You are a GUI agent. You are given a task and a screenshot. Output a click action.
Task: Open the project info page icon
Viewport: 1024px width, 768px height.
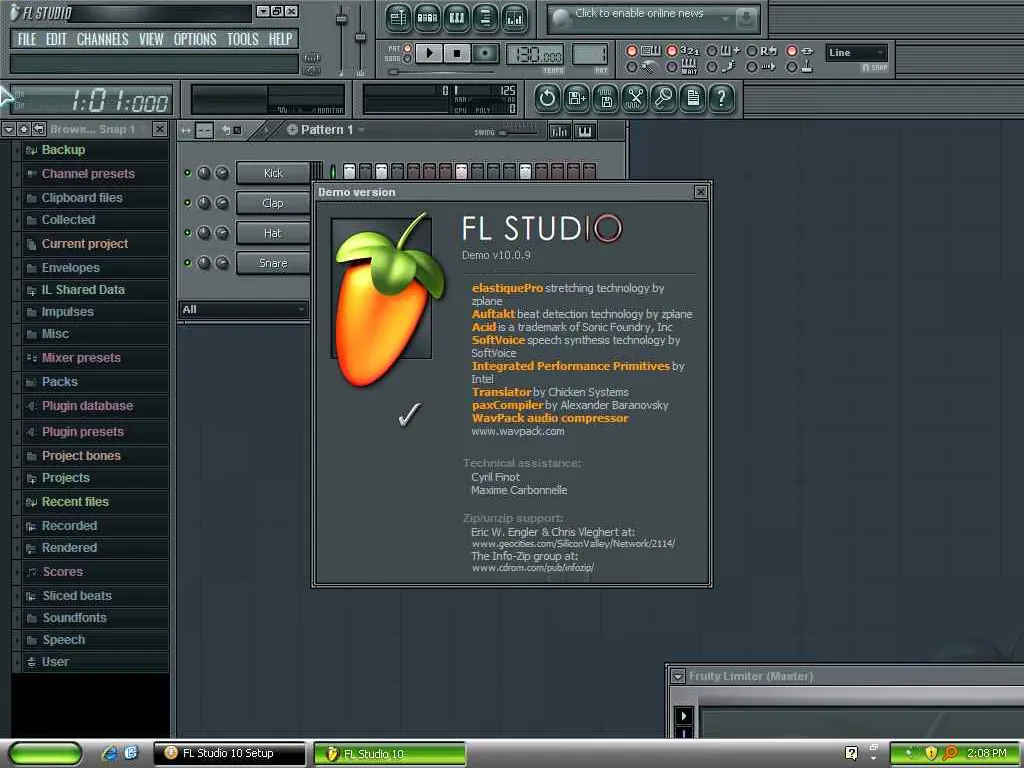tap(693, 99)
